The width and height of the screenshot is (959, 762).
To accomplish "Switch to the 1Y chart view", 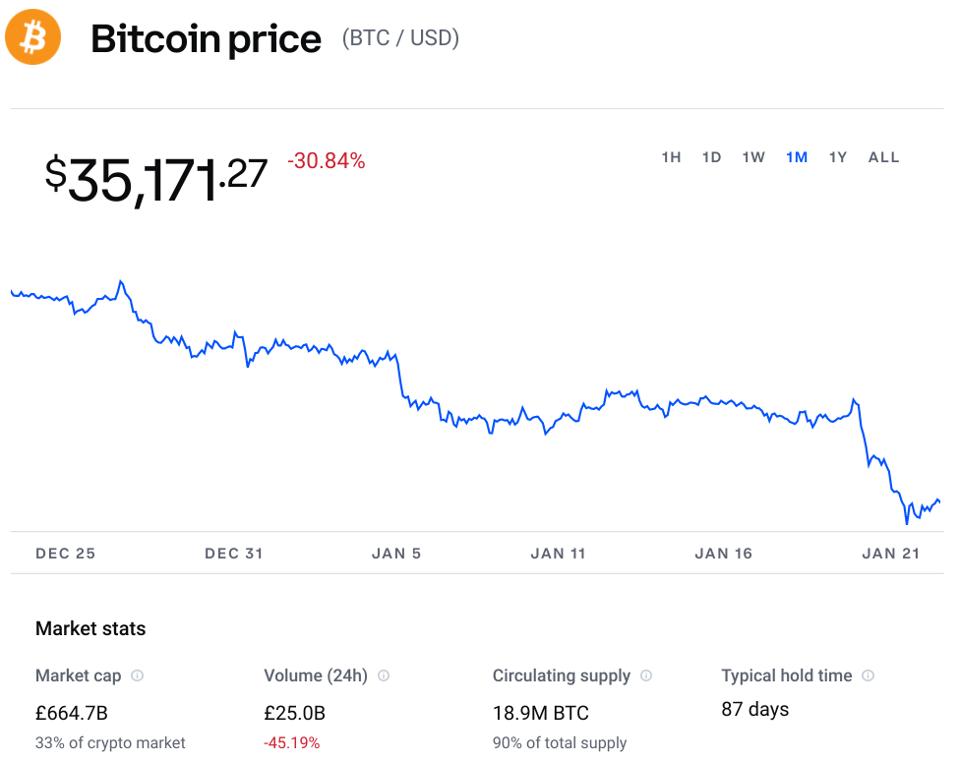I will click(x=838, y=157).
